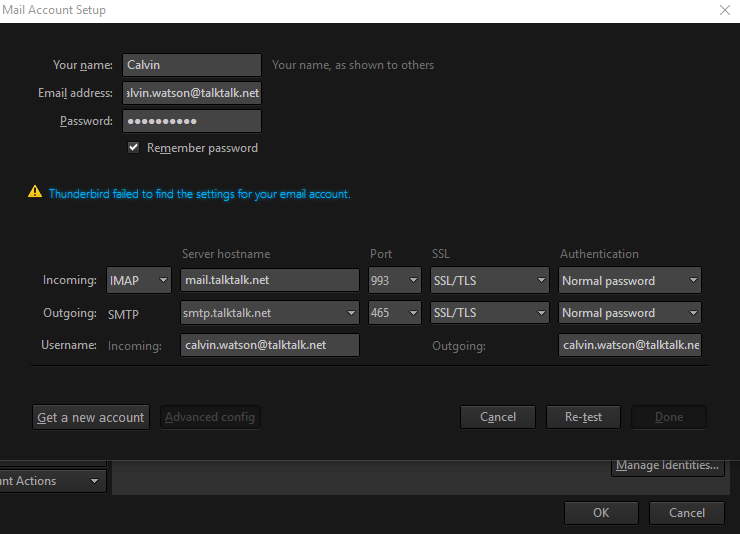Open the outgoing Normal password authentication dropdown
This screenshot has height=534, width=740.
pyautogui.click(x=630, y=313)
